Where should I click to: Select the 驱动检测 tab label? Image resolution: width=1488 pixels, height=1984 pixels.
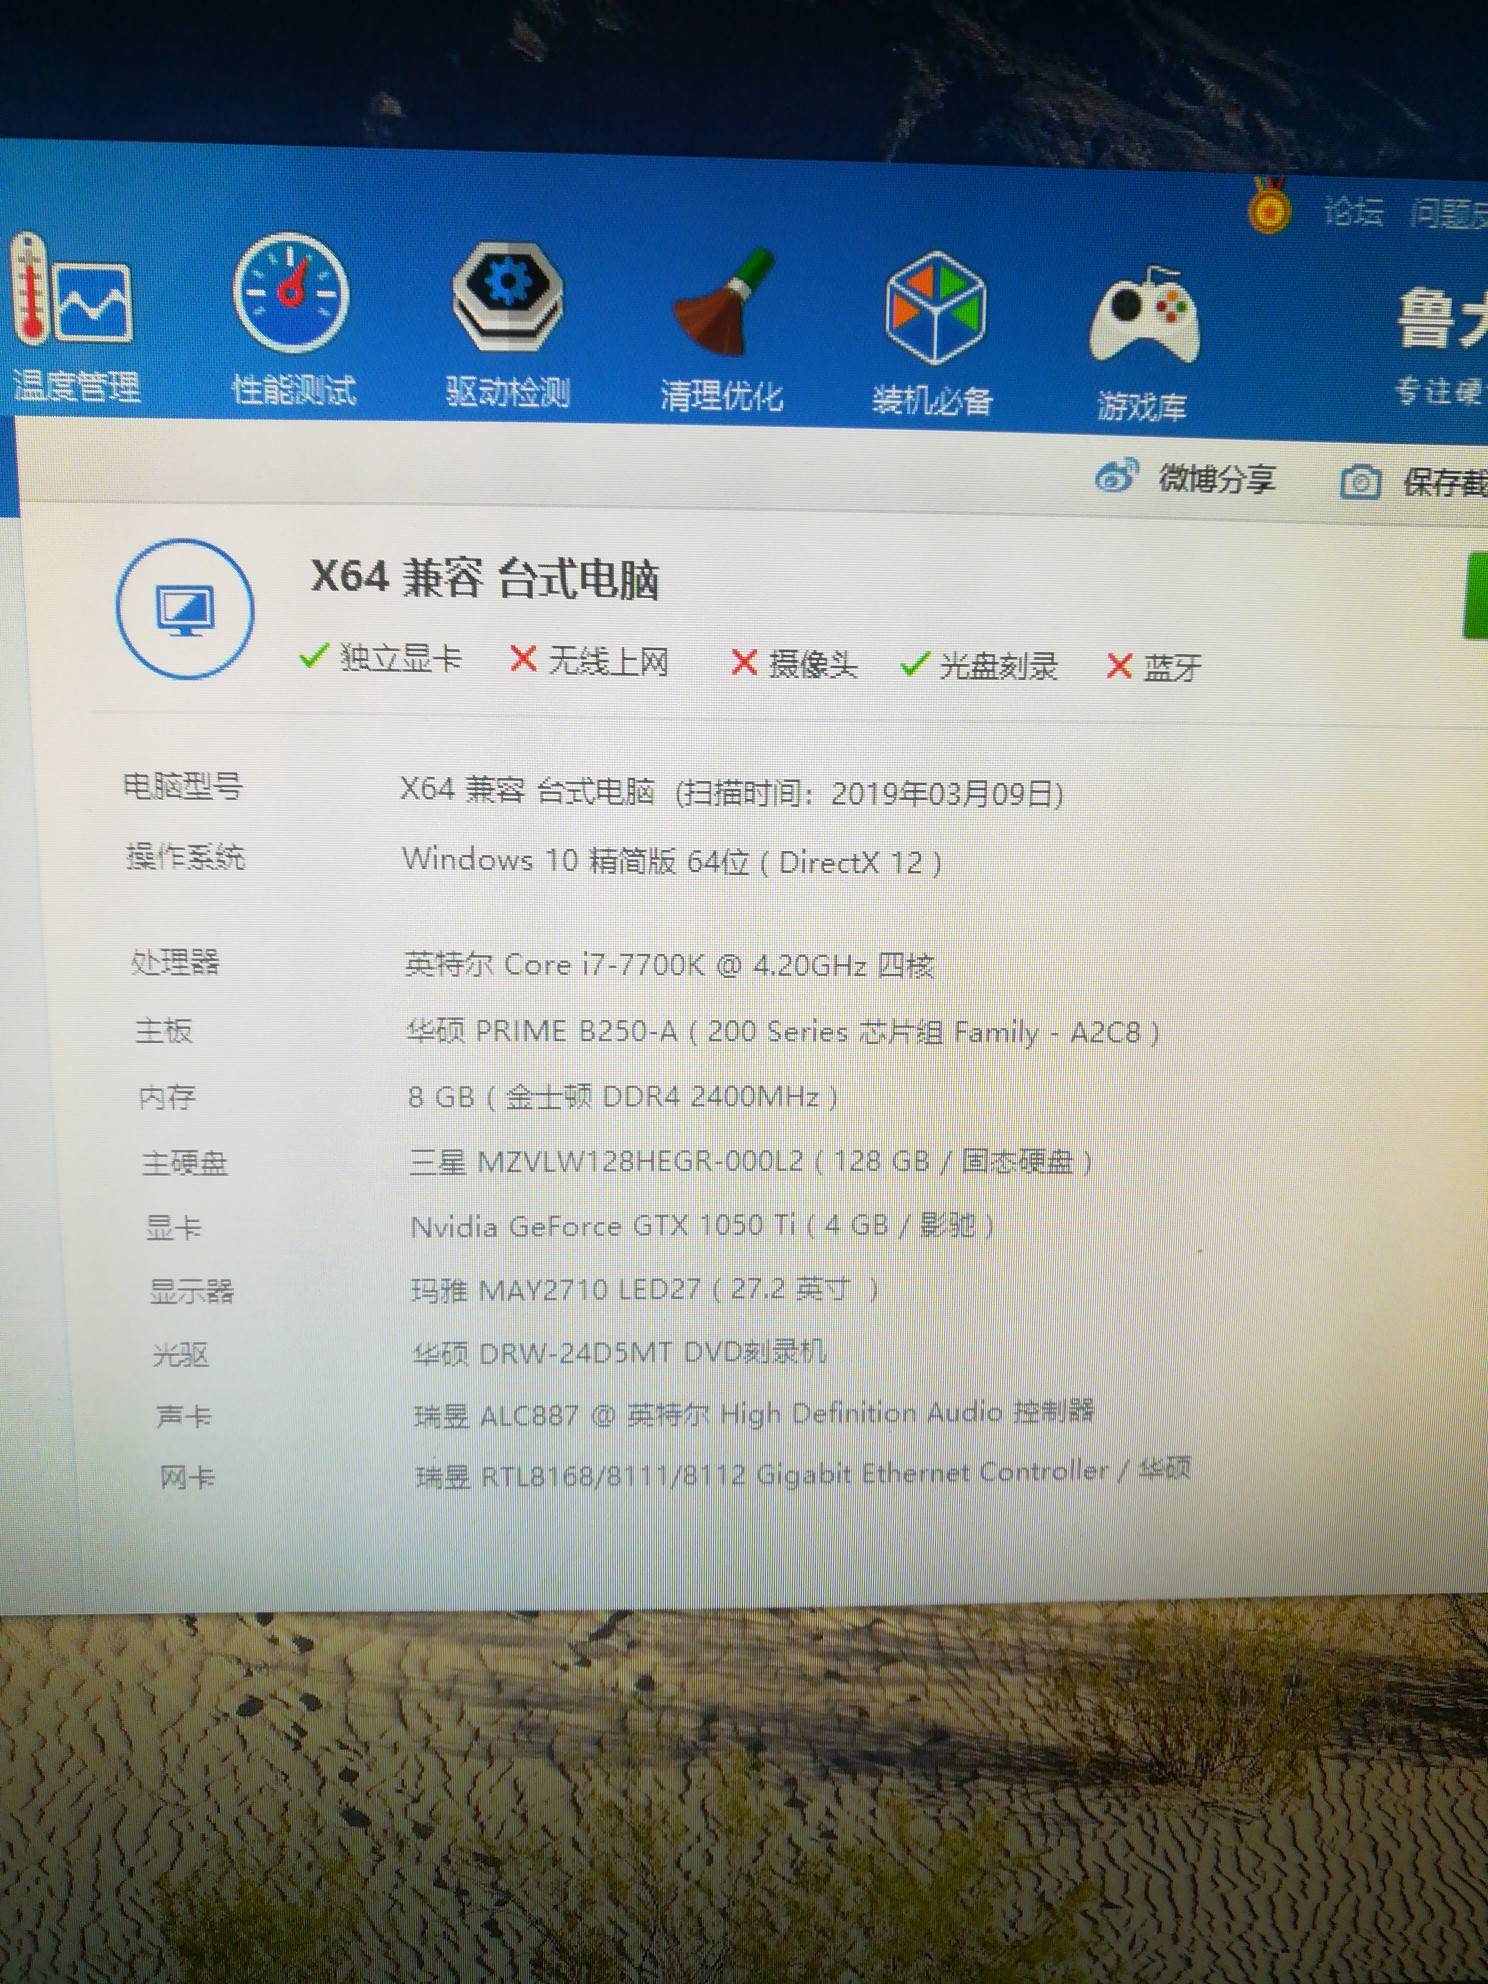coord(507,391)
